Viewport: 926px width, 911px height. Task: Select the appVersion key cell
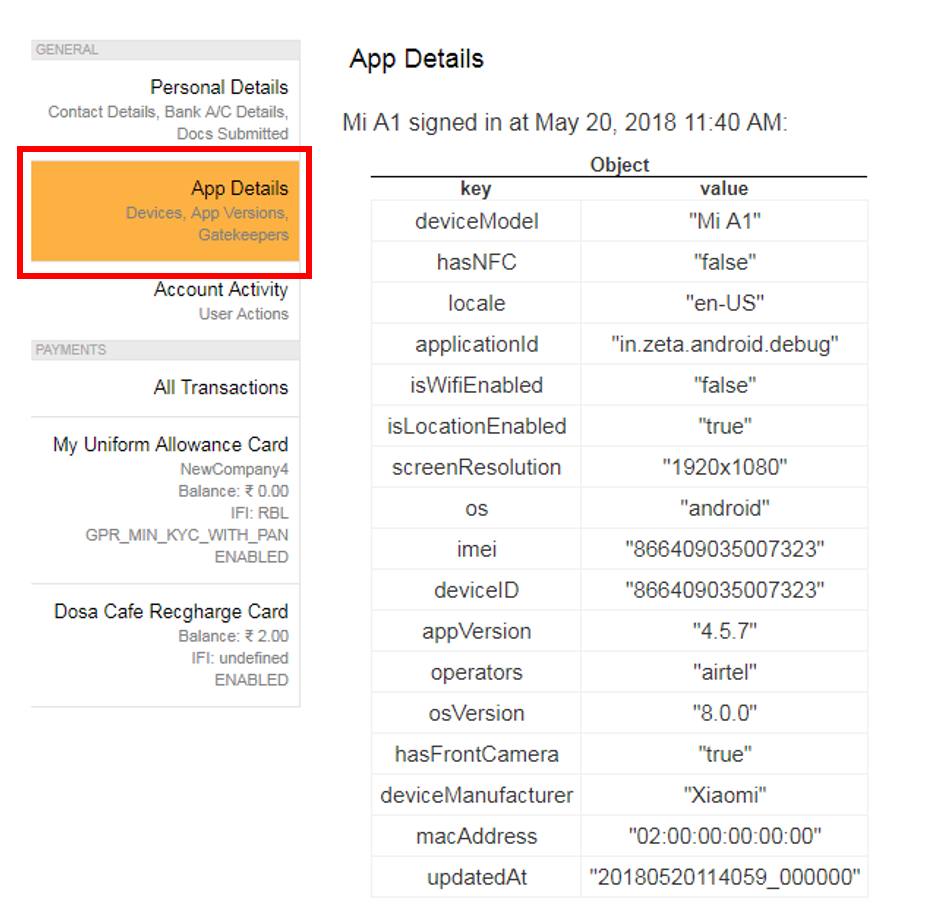(476, 632)
